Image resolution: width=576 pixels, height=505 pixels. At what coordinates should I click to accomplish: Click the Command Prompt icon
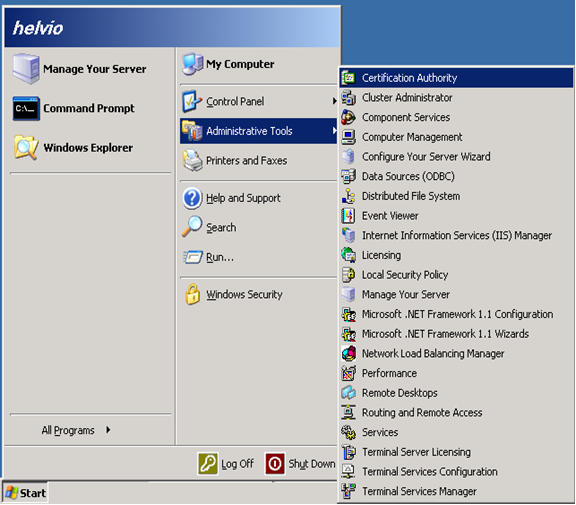pos(26,108)
